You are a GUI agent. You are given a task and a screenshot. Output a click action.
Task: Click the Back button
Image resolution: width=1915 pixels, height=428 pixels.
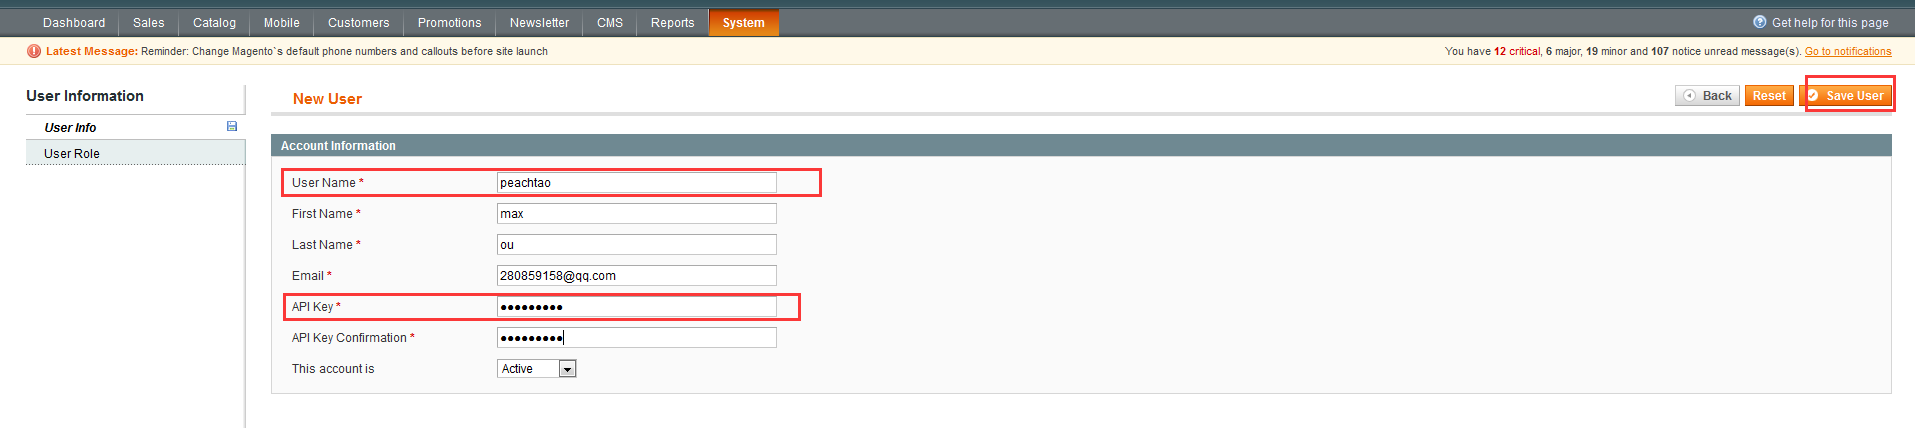pos(1707,96)
